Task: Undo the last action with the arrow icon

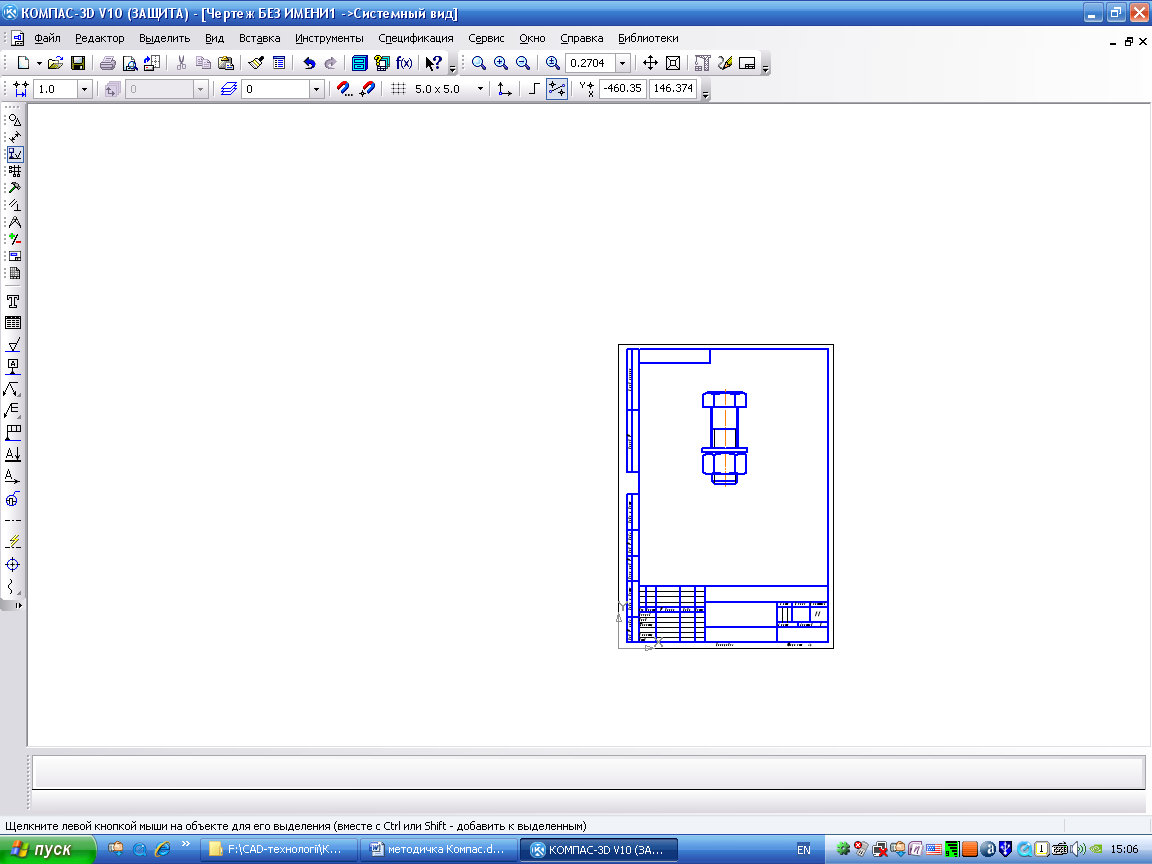Action: (309, 63)
